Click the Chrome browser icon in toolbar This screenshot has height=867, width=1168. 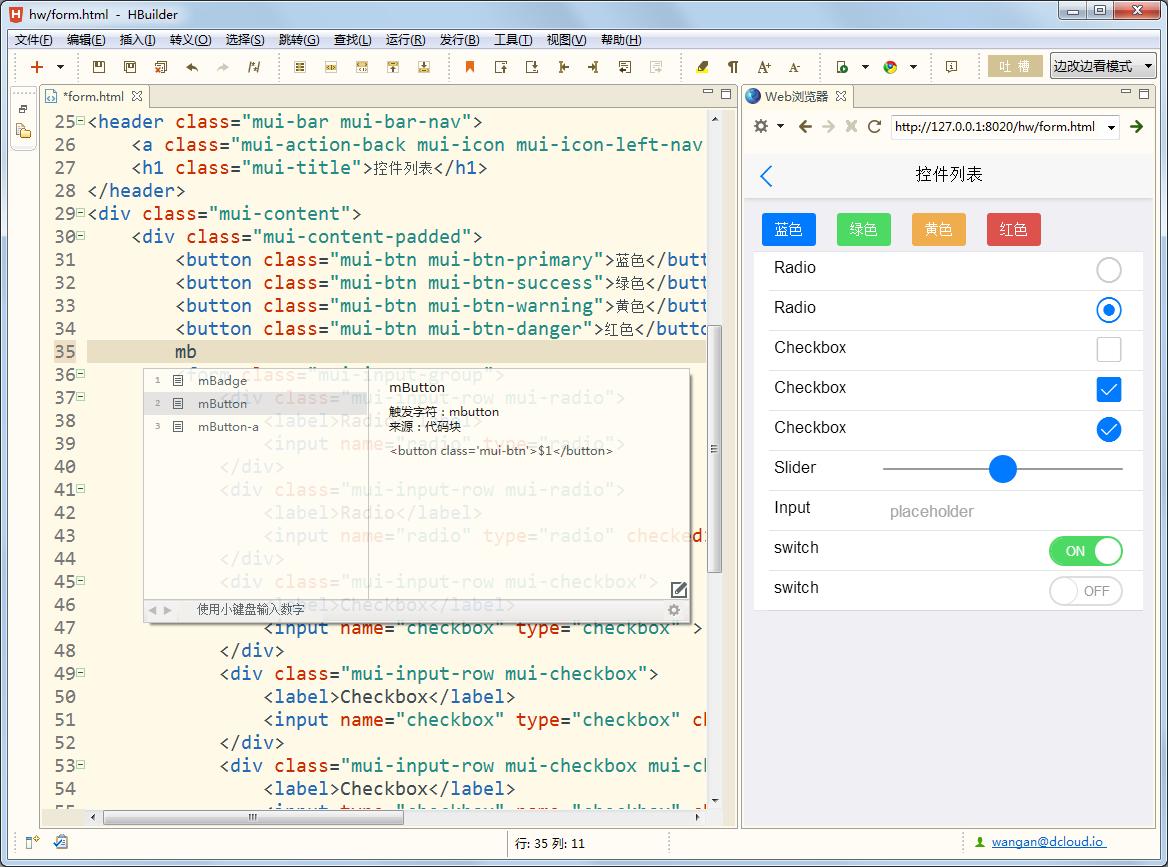click(x=890, y=67)
